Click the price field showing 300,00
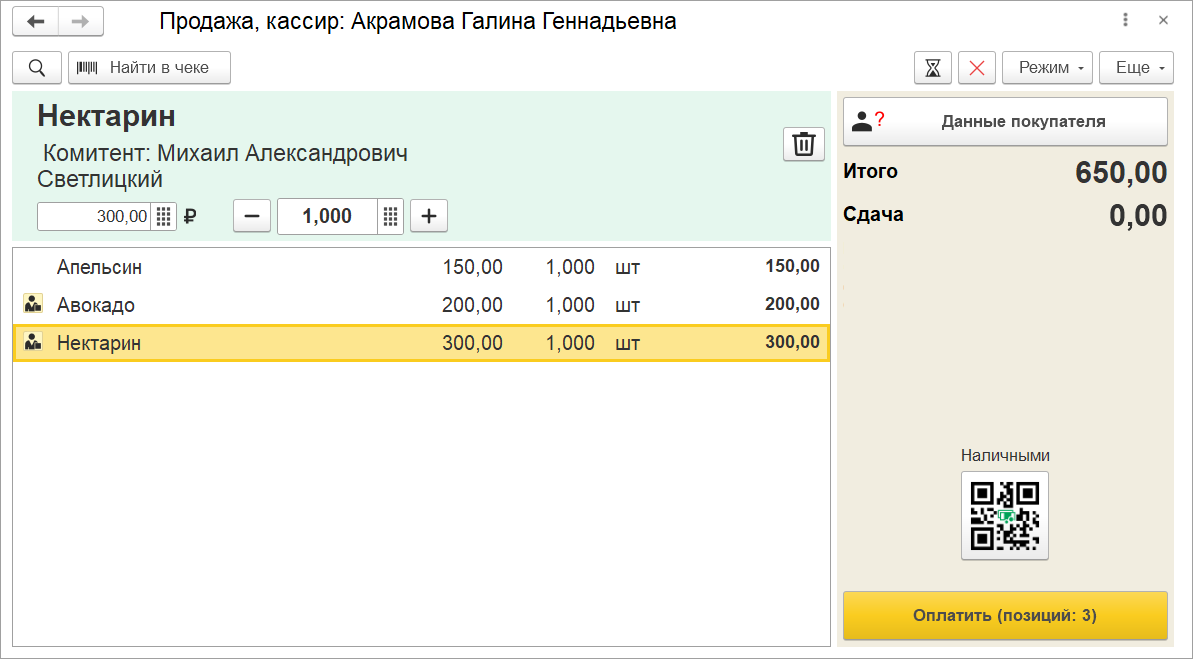The width and height of the screenshot is (1194, 659). tap(95, 216)
